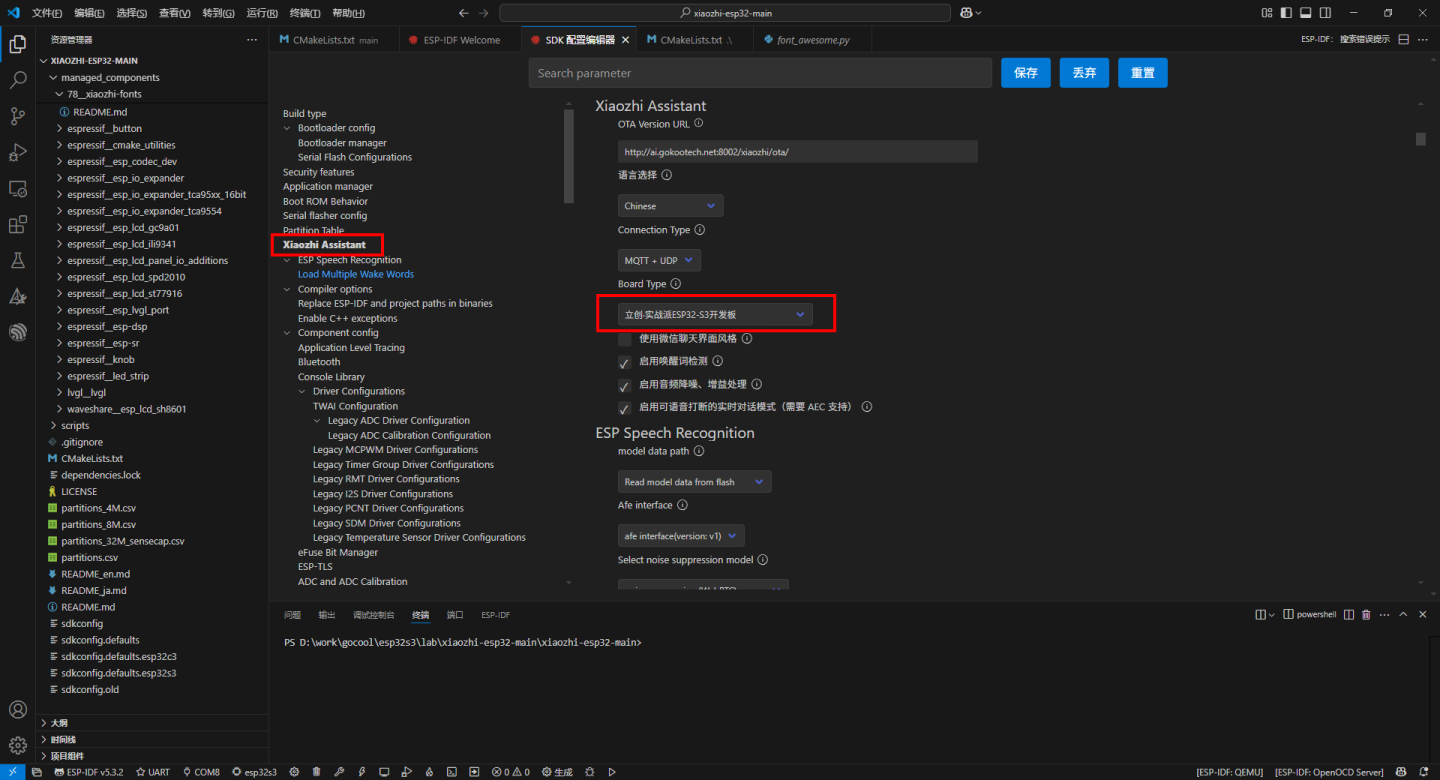Open sdkconfig.defaults.esp32s3 file in explorer

tap(118, 673)
